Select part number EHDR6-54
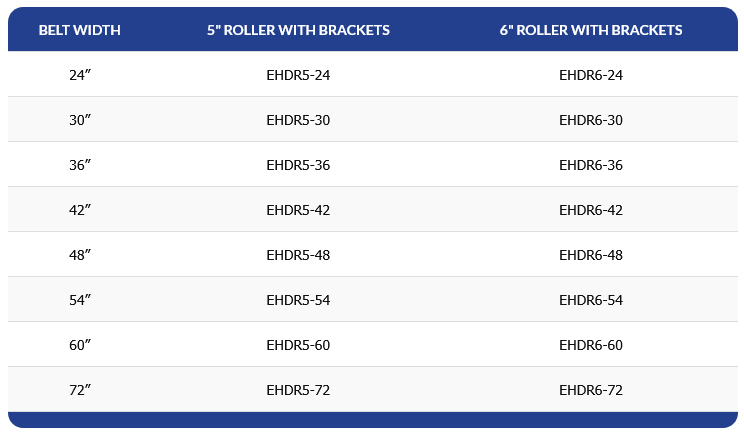This screenshot has height=432, width=744. [591, 300]
